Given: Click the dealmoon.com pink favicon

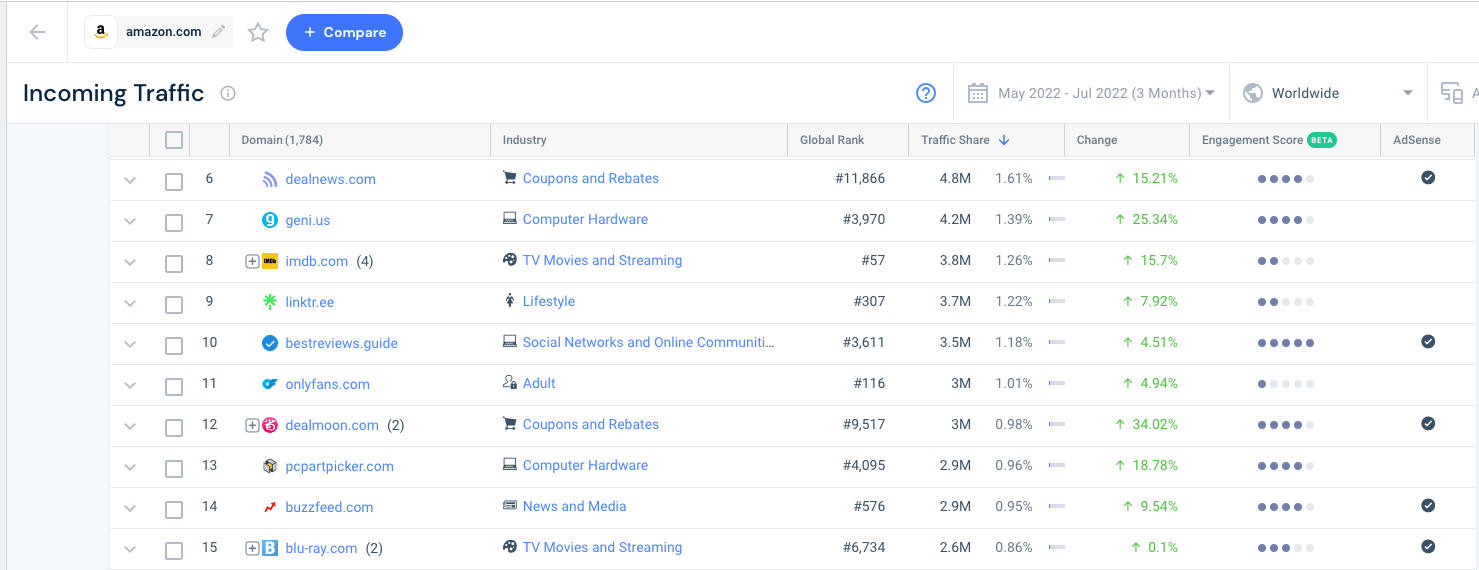Looking at the screenshot, I should tap(269, 425).
